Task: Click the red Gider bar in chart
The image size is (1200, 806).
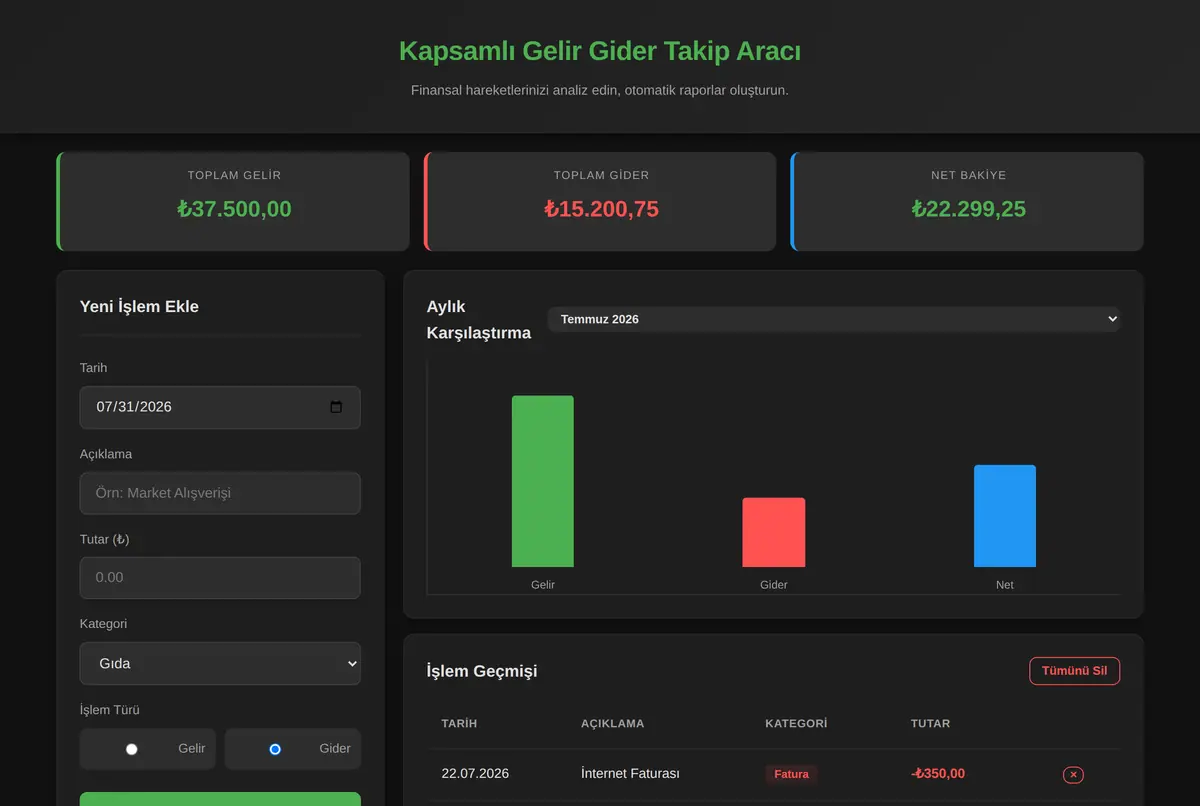Action: 774,532
